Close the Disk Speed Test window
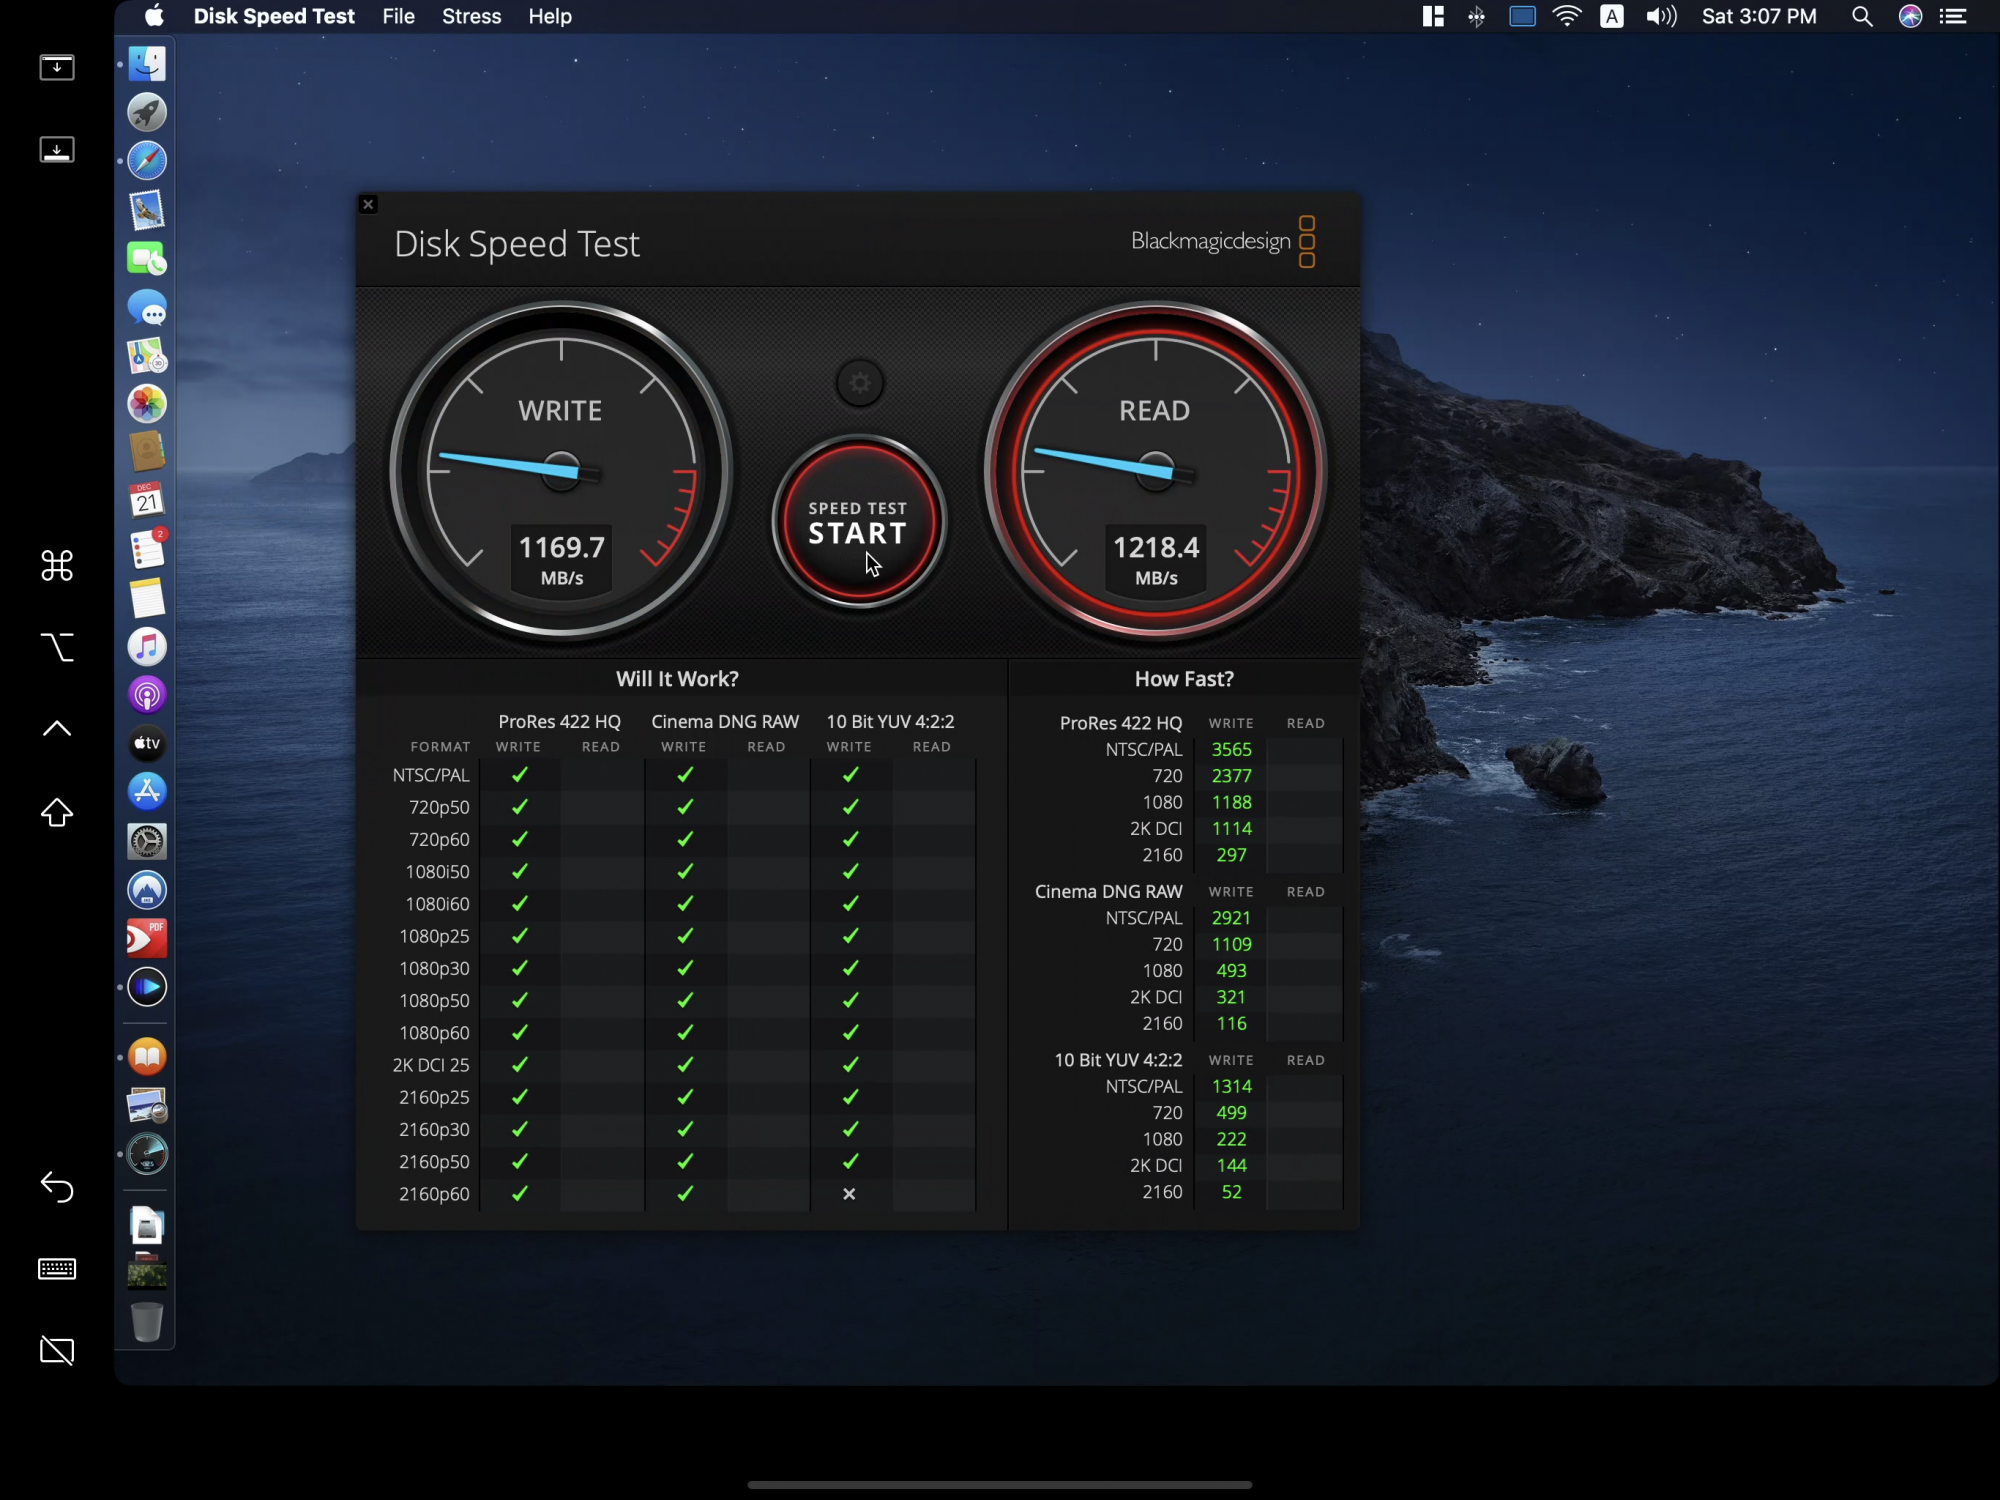 tap(368, 204)
